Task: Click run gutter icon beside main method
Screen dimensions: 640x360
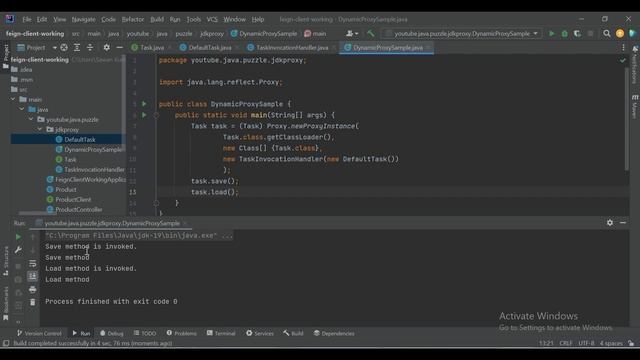Action: (x=144, y=115)
